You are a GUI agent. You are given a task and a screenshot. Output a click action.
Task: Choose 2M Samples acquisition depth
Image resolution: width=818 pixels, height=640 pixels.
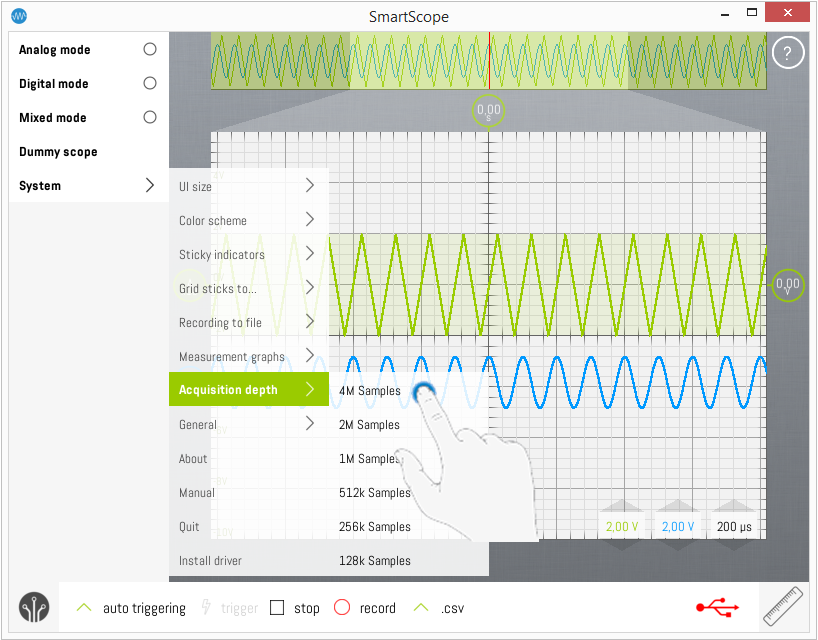pyautogui.click(x=370, y=425)
